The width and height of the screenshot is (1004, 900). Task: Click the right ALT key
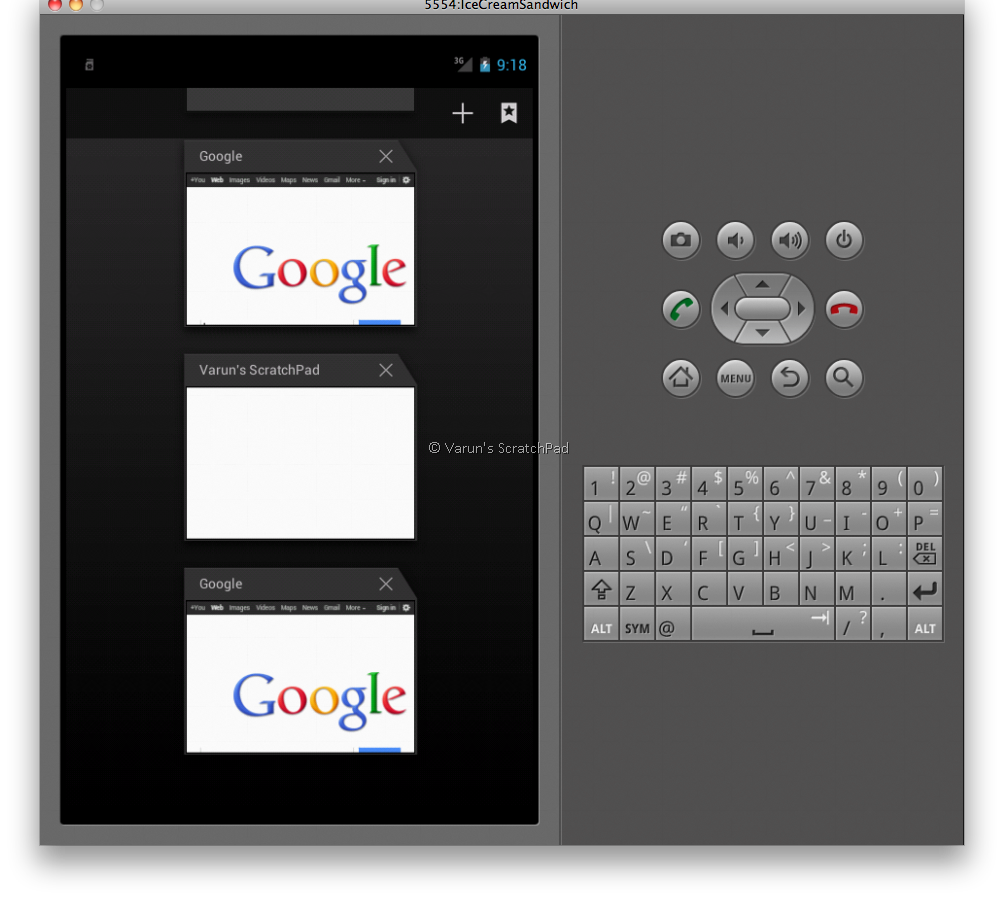tap(925, 624)
